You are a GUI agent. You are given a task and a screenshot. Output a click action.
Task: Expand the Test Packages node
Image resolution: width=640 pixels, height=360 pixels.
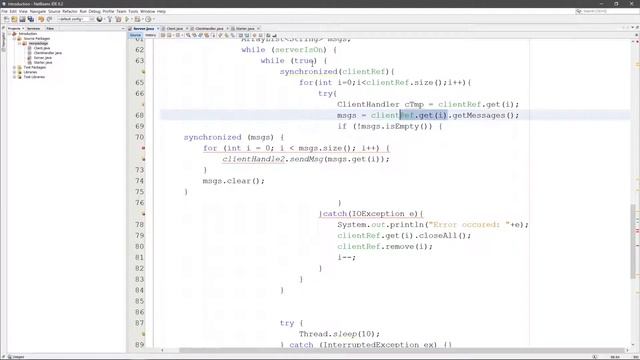(x=14, y=67)
